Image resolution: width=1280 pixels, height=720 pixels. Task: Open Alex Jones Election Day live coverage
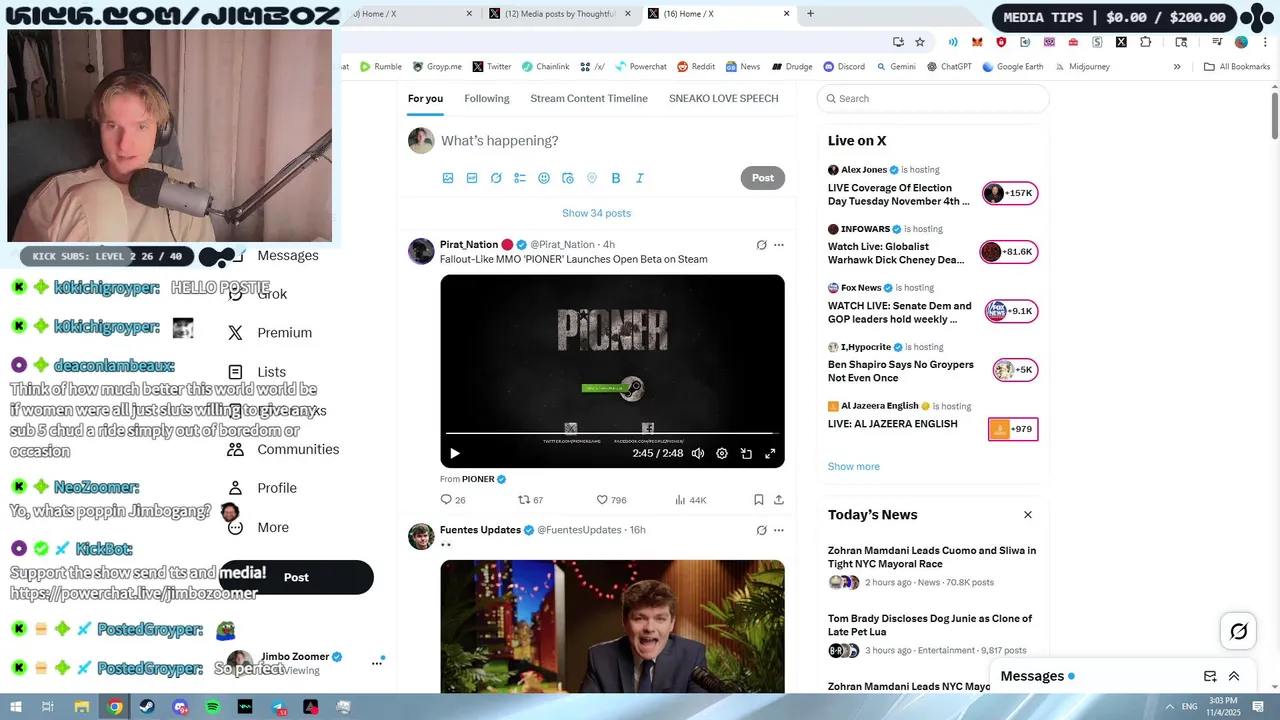pyautogui.click(x=898, y=194)
